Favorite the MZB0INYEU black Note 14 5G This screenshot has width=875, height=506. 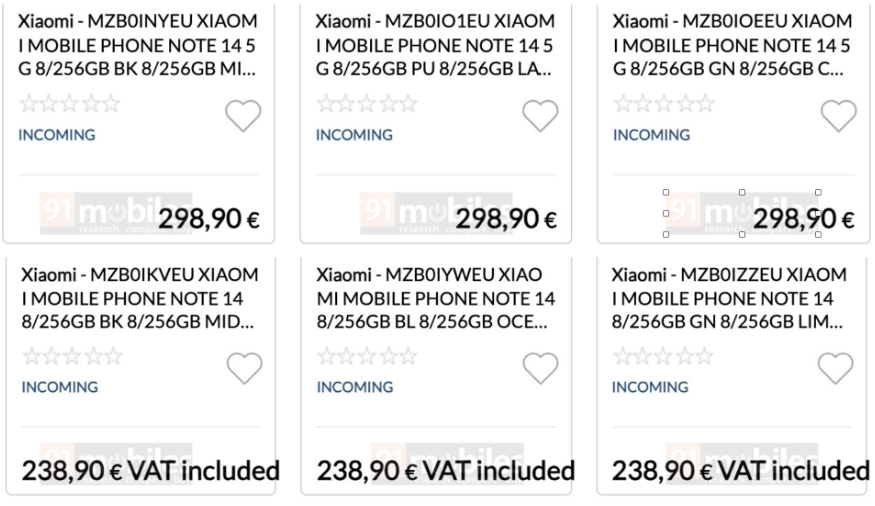pos(243,116)
